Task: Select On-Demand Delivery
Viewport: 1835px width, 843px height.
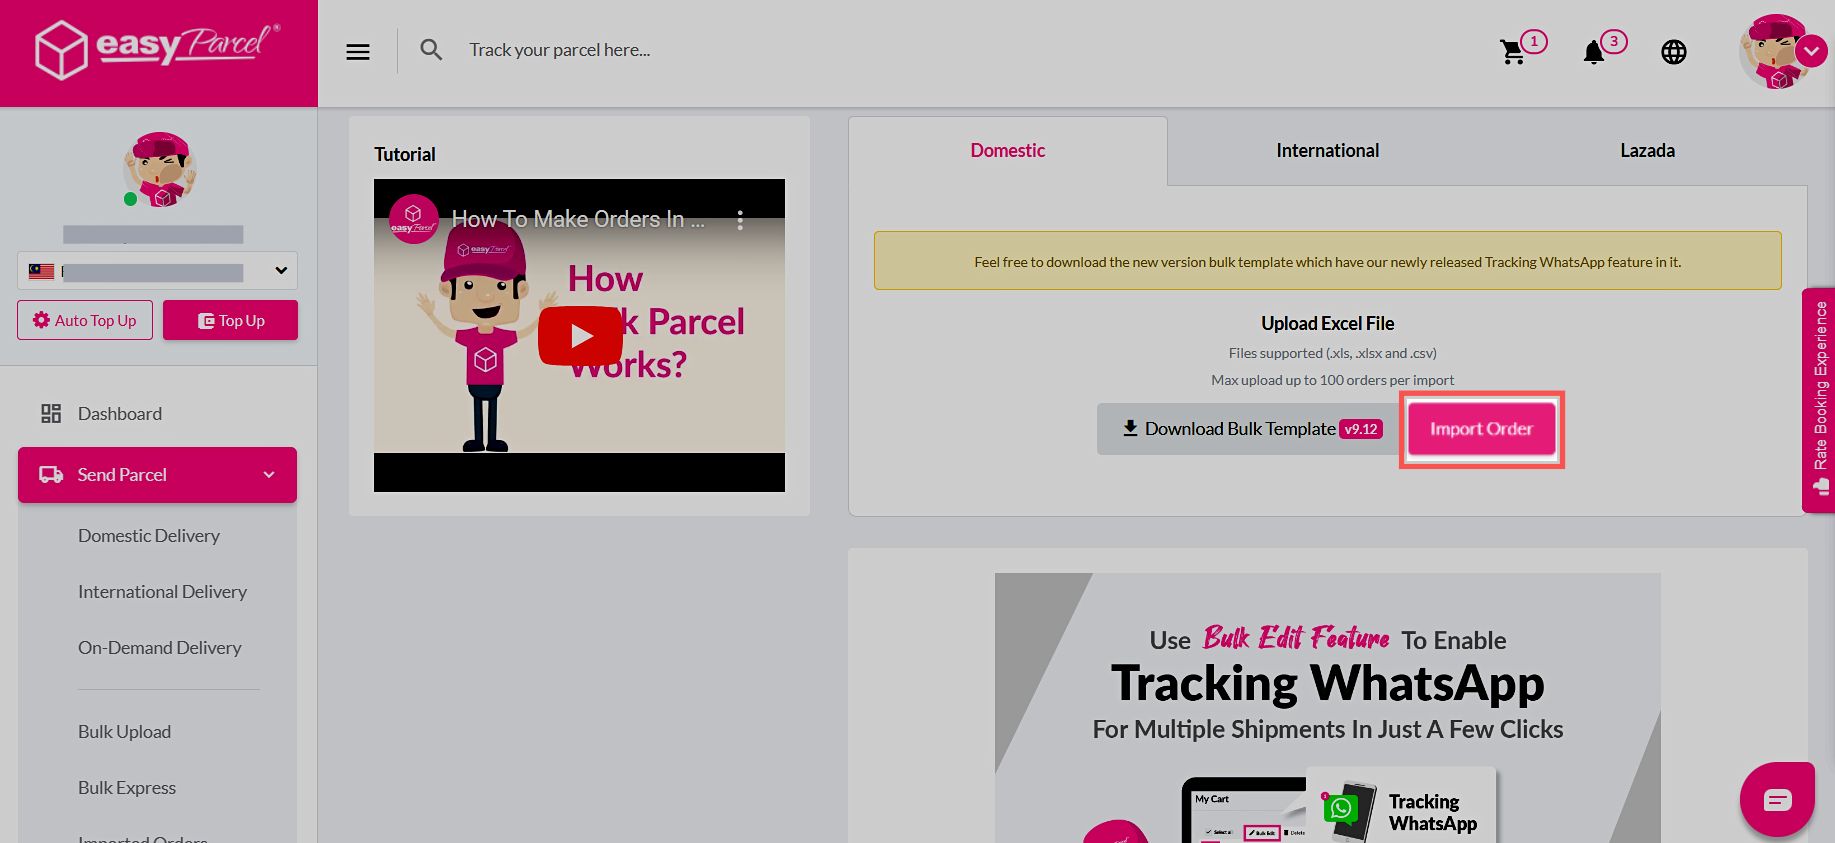Action: (x=160, y=648)
